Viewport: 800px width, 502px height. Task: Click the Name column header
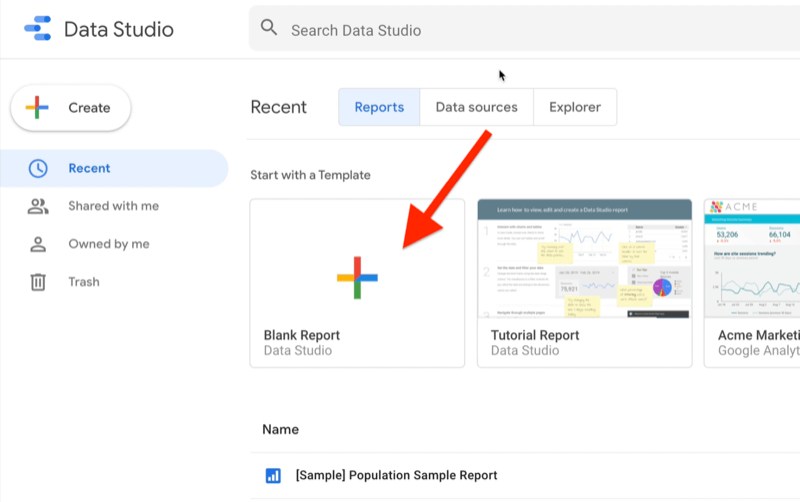tap(280, 430)
